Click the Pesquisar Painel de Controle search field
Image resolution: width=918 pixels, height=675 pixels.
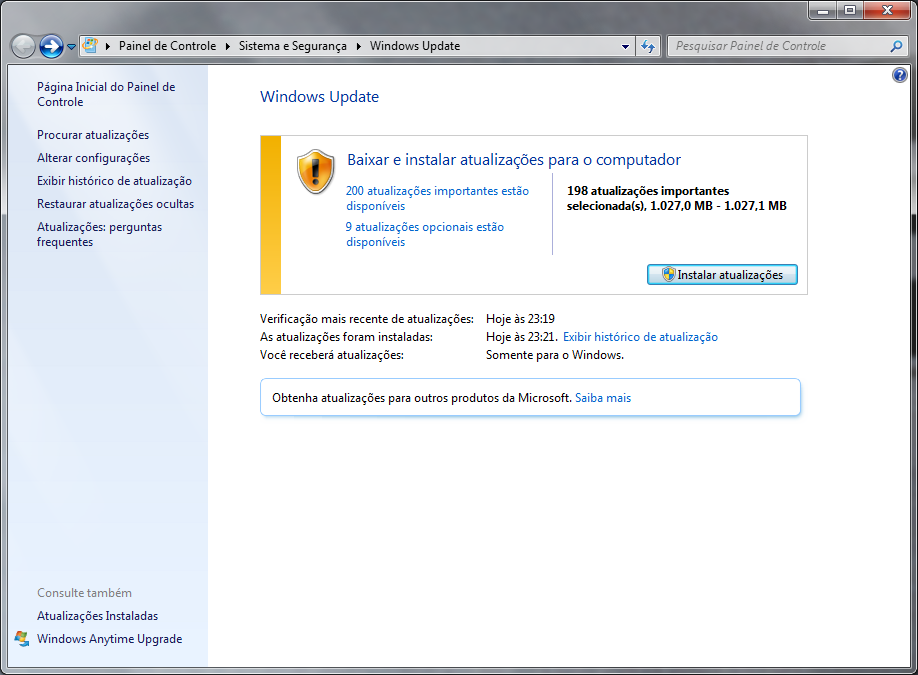coord(775,46)
